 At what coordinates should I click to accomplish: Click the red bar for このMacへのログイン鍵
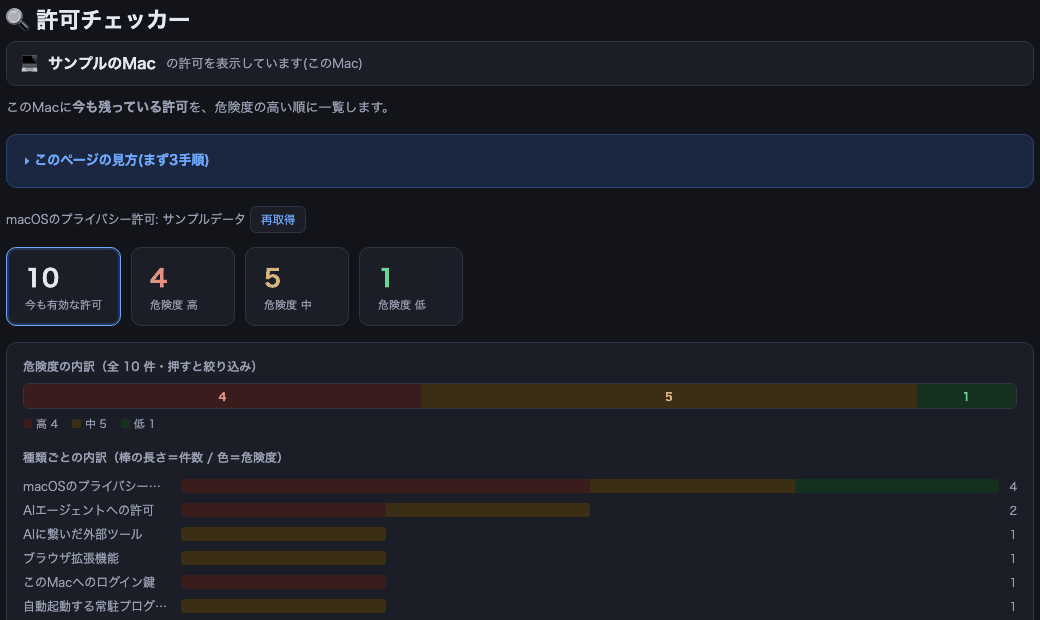coord(283,582)
